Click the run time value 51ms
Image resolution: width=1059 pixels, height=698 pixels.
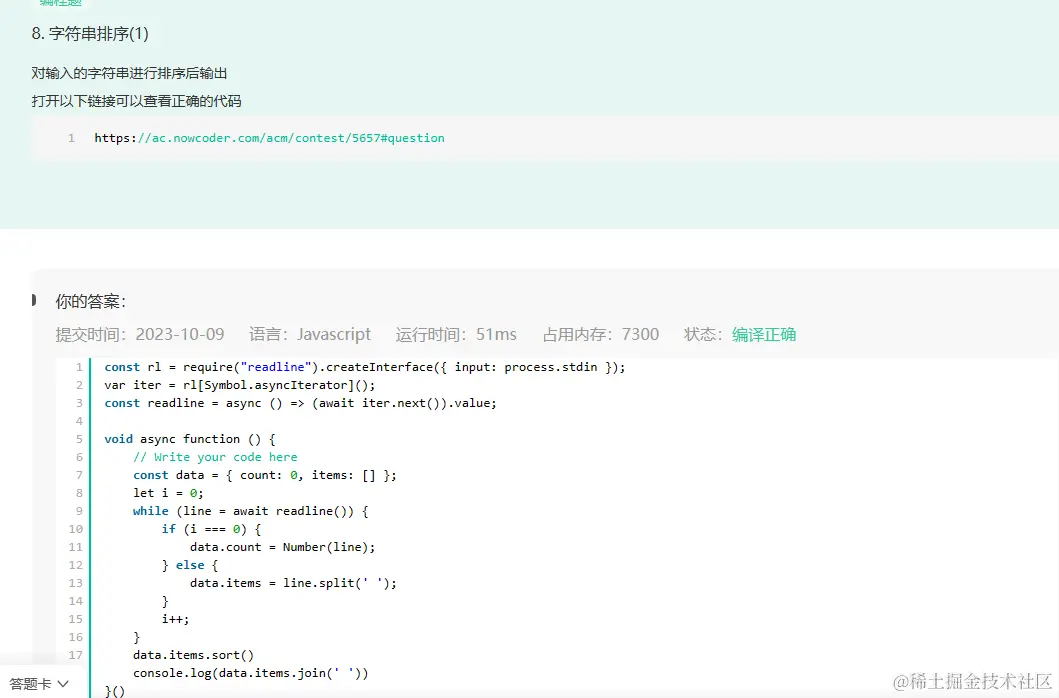pos(496,334)
